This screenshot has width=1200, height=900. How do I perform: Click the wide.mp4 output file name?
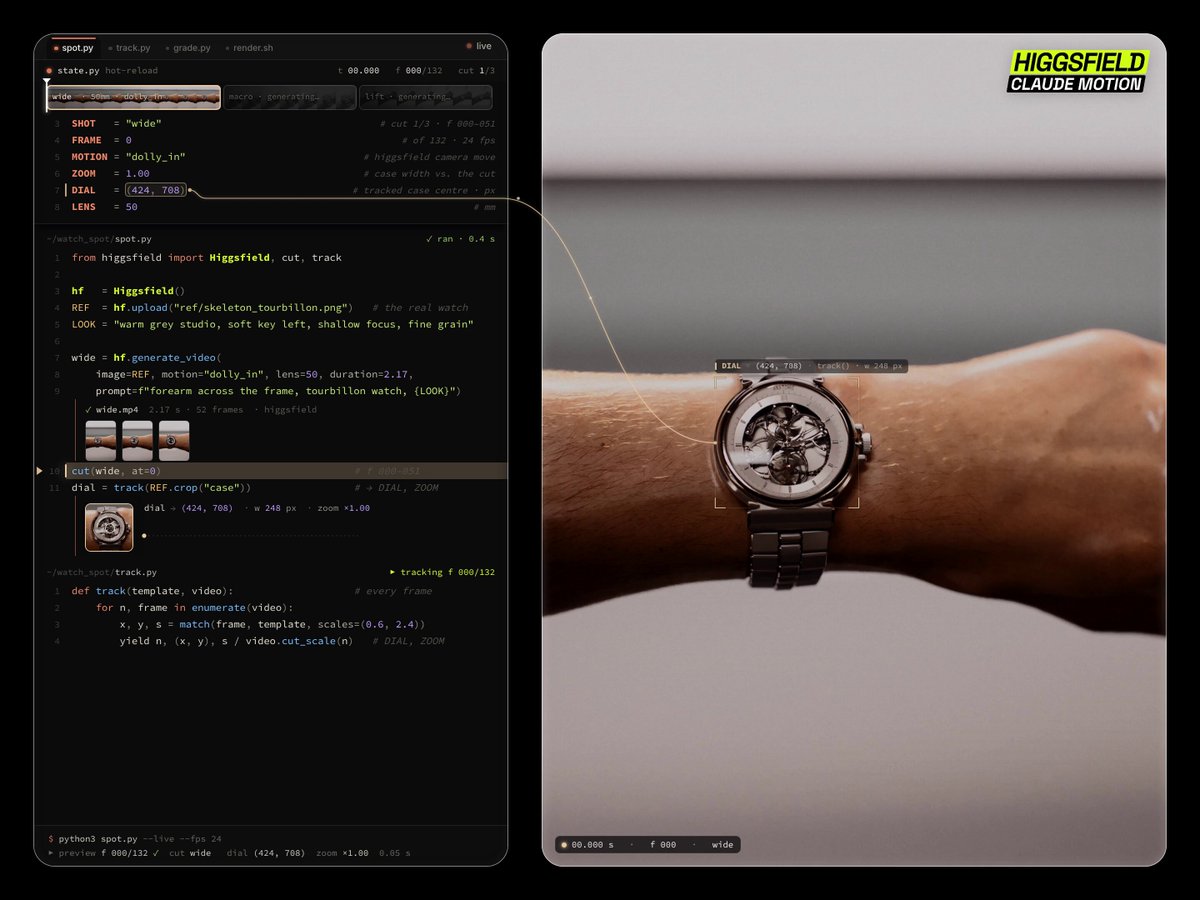(x=117, y=410)
